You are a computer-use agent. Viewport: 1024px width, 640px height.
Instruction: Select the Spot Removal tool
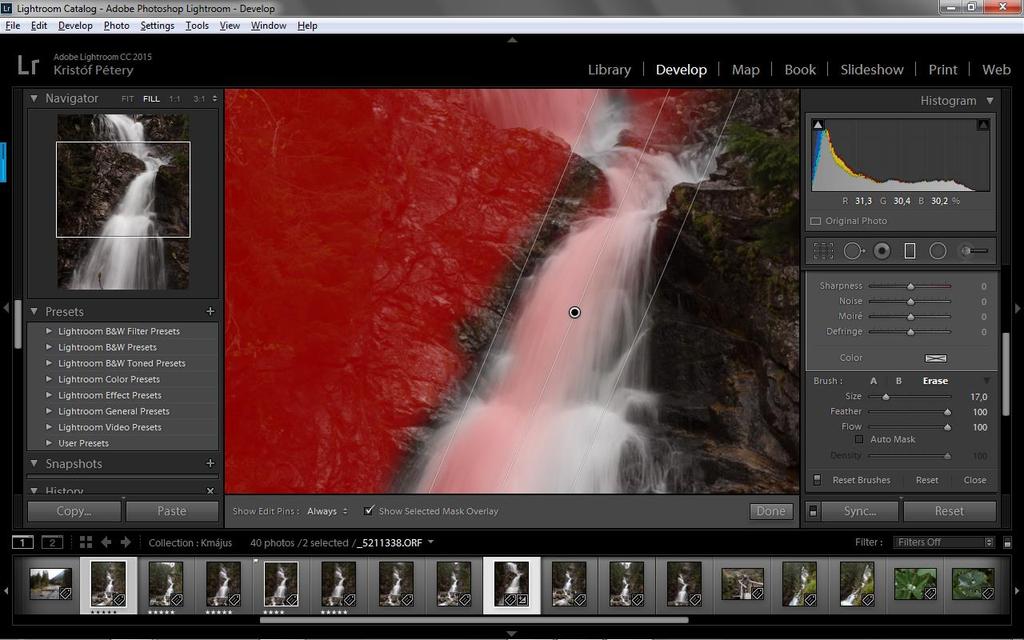(854, 251)
